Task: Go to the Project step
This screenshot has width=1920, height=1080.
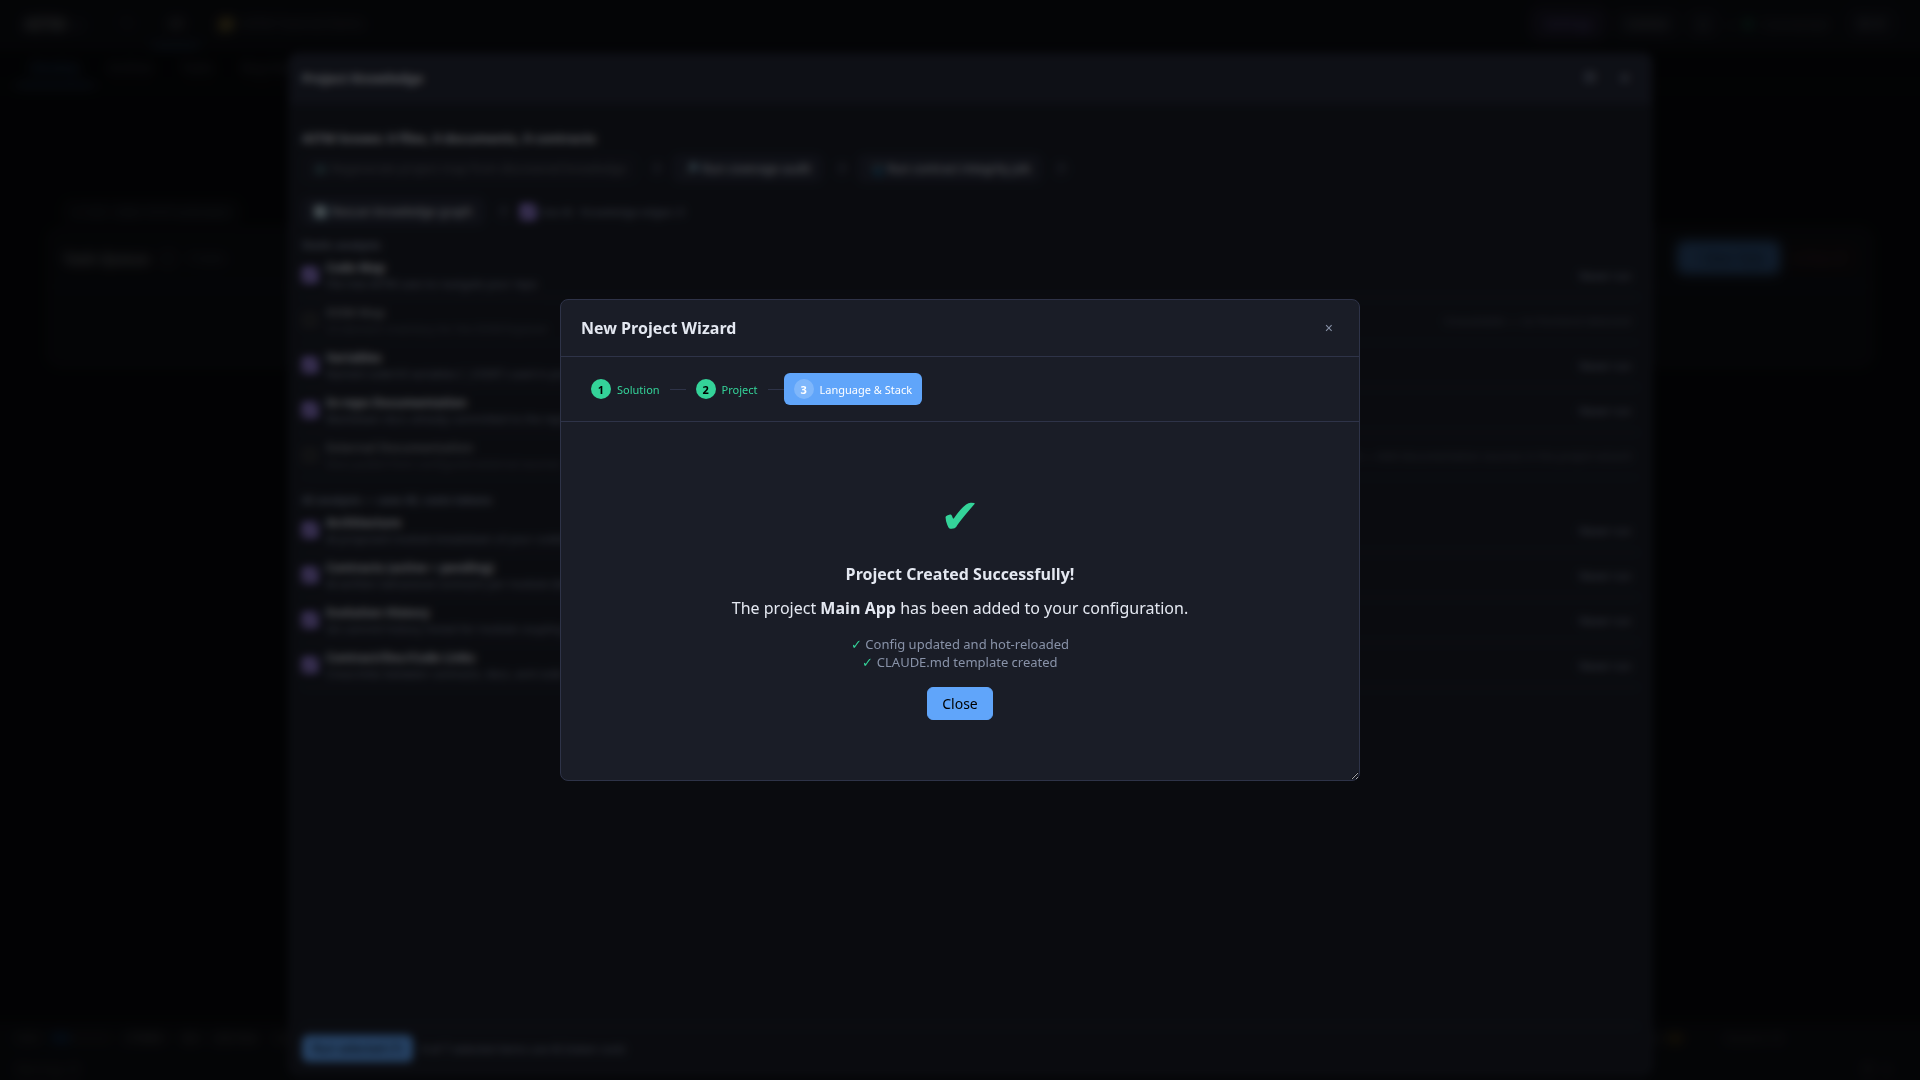Action: 727,389
